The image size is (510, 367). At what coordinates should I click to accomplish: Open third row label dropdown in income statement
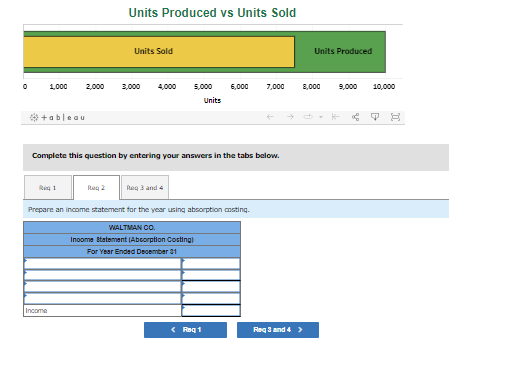pos(102,287)
